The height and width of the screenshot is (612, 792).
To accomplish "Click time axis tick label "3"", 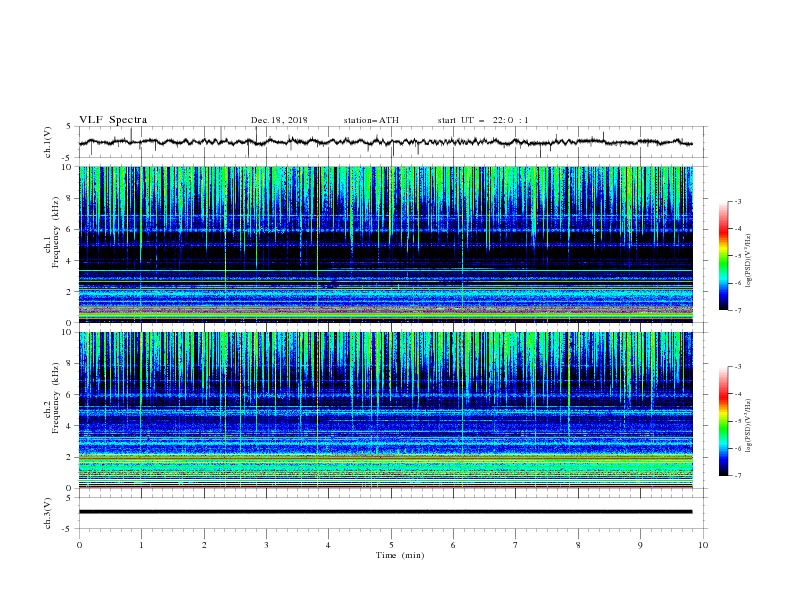I will (266, 545).
